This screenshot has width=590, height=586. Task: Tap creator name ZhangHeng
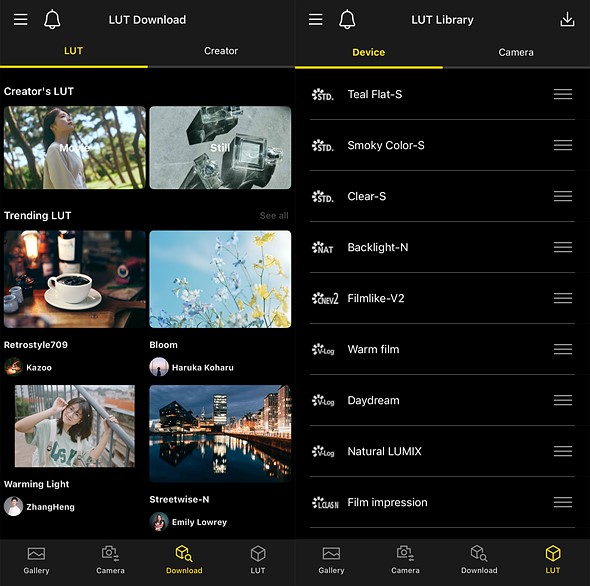50,507
